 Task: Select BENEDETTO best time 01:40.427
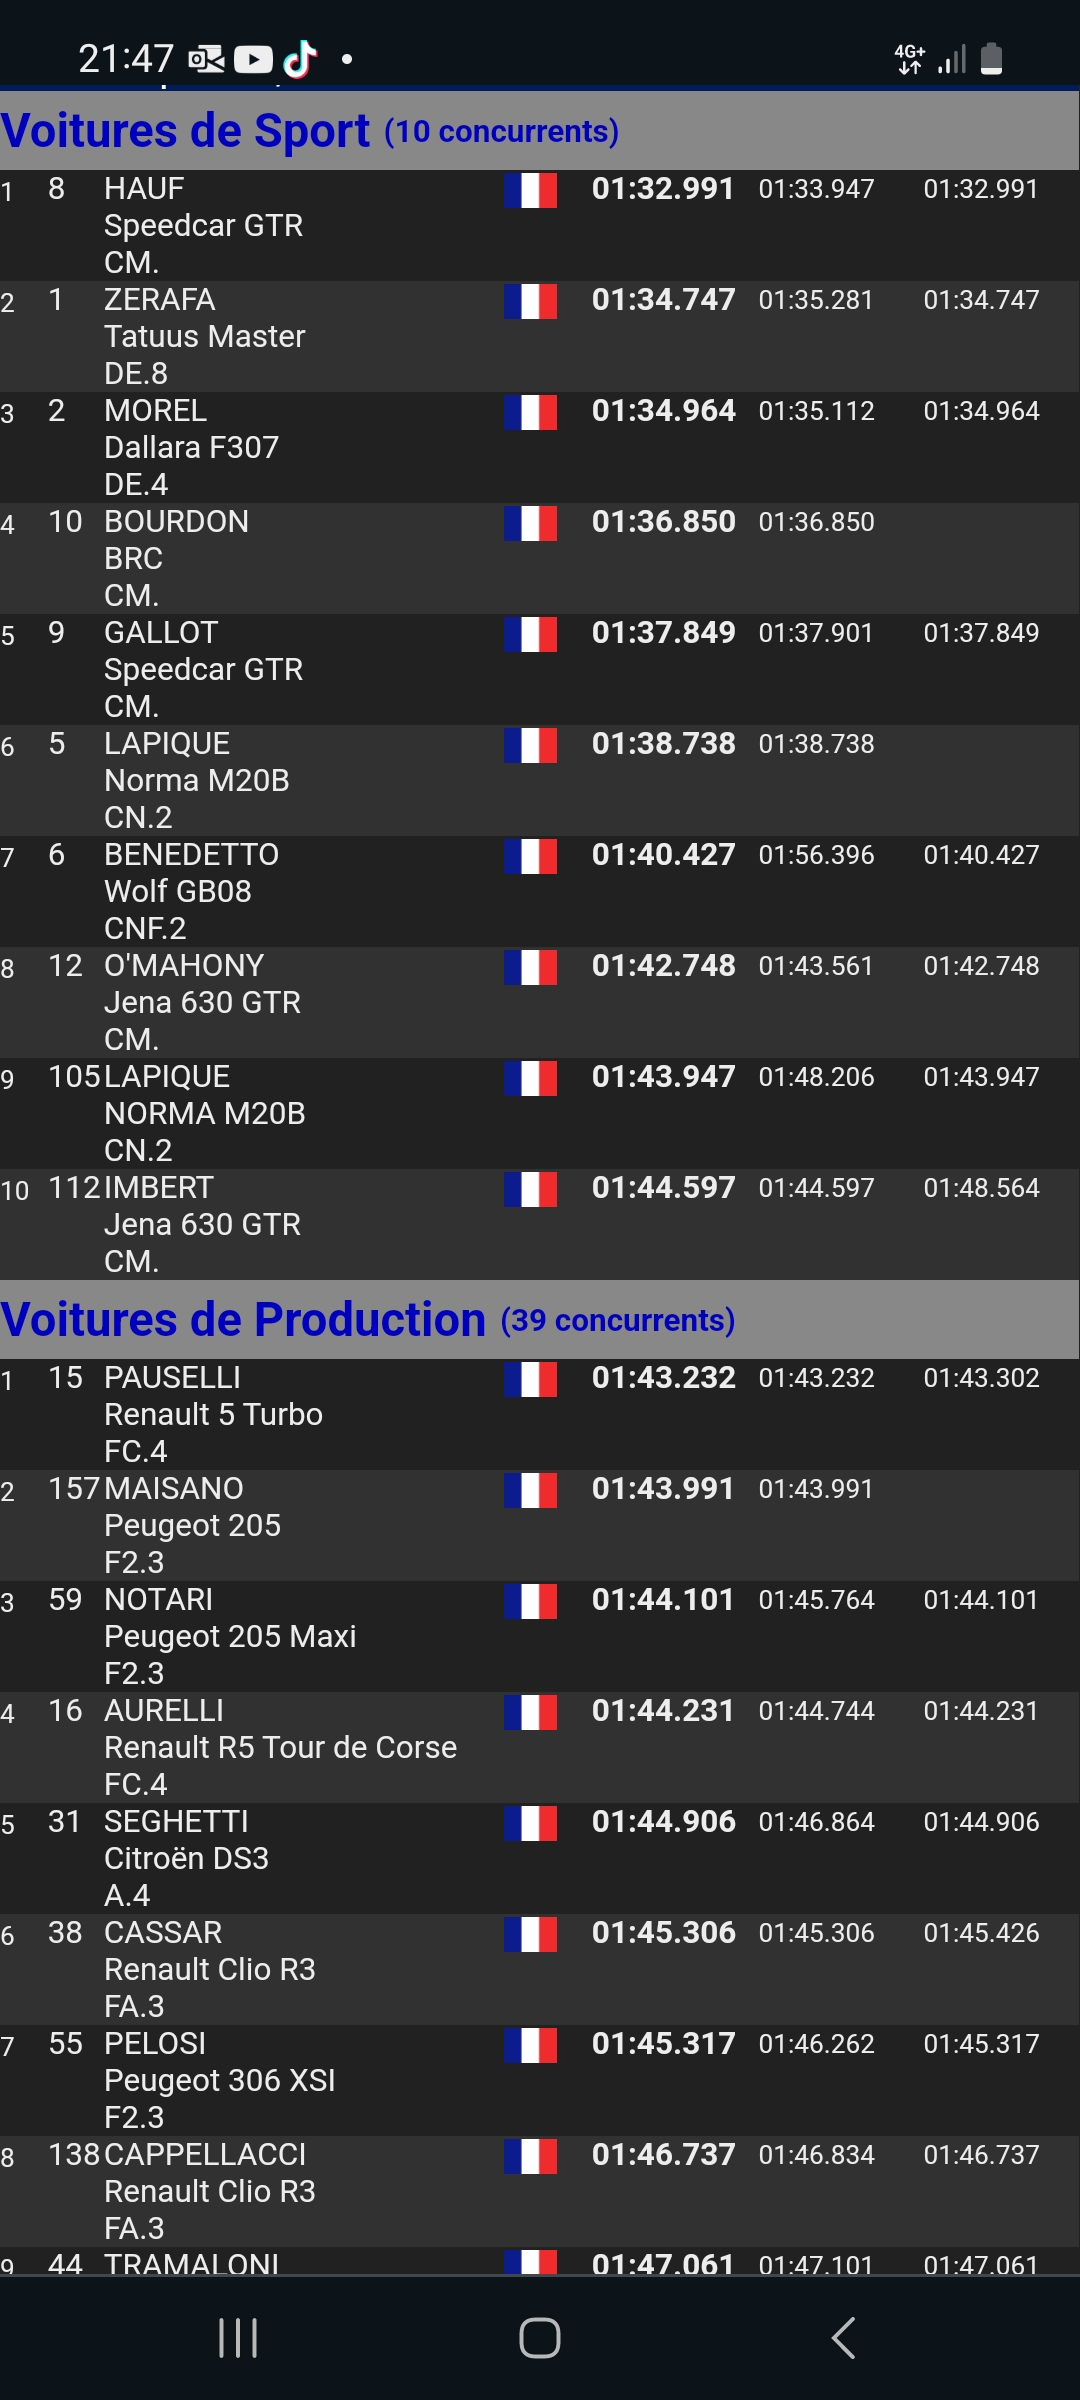tap(663, 855)
